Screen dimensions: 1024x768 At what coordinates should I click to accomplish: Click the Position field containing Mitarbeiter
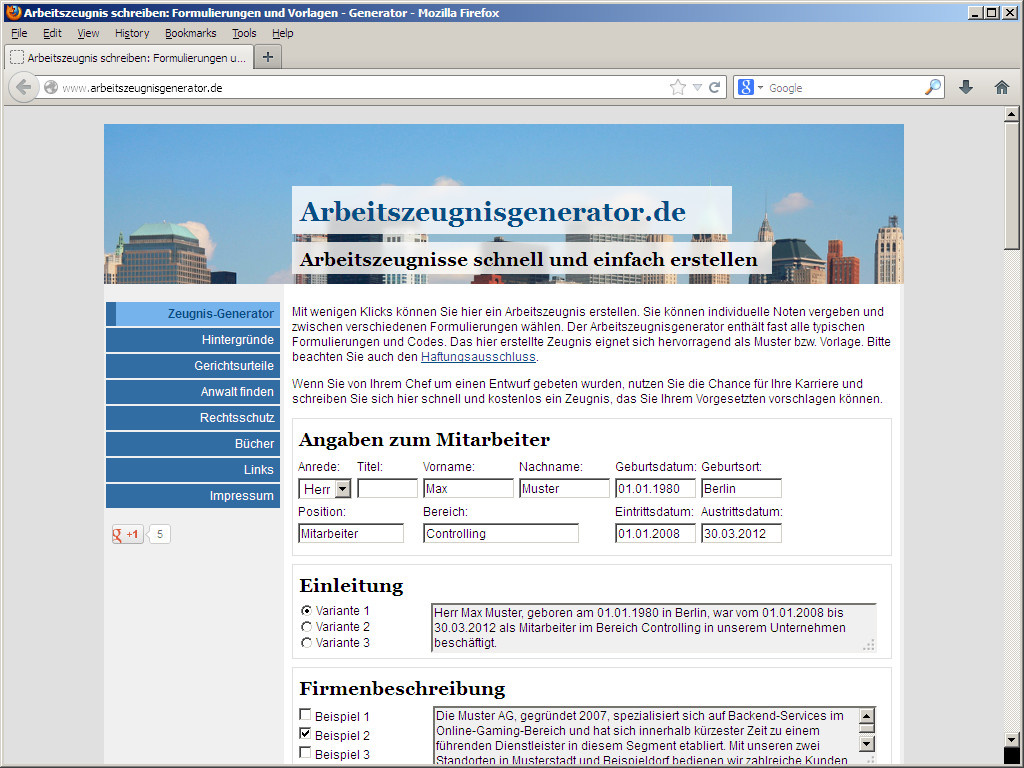click(351, 534)
